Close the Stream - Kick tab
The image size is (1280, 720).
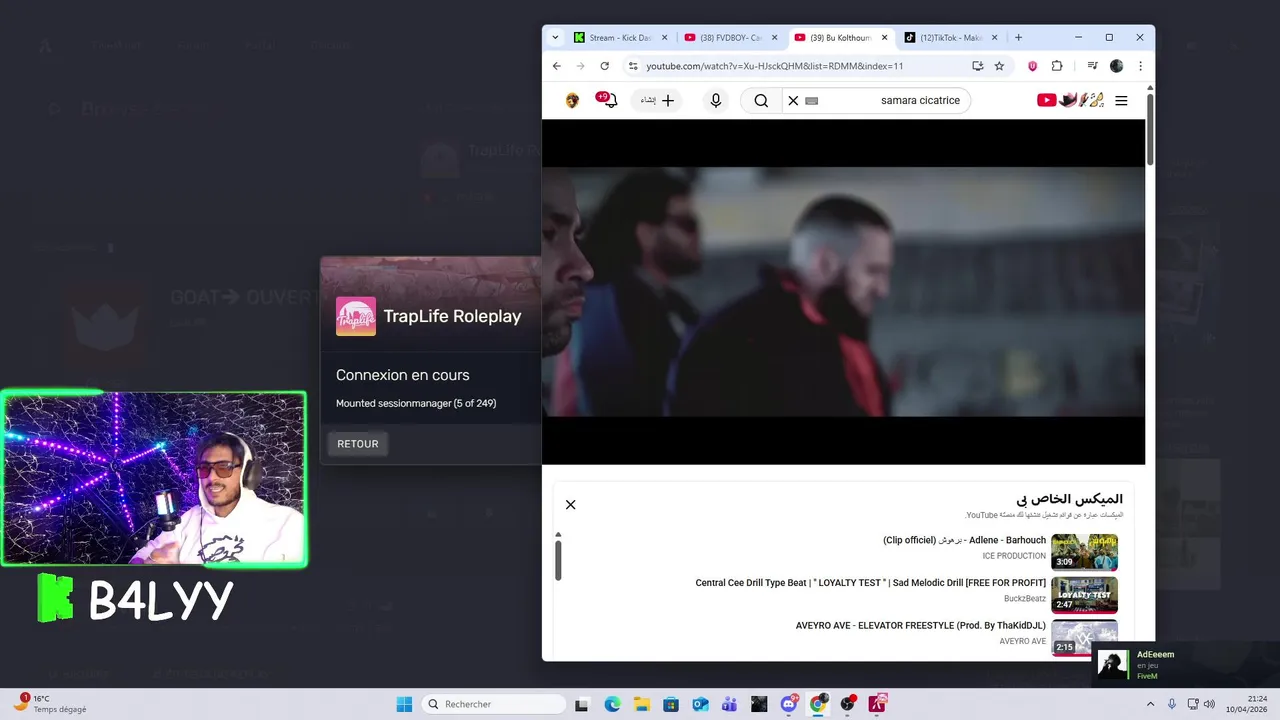click(664, 38)
